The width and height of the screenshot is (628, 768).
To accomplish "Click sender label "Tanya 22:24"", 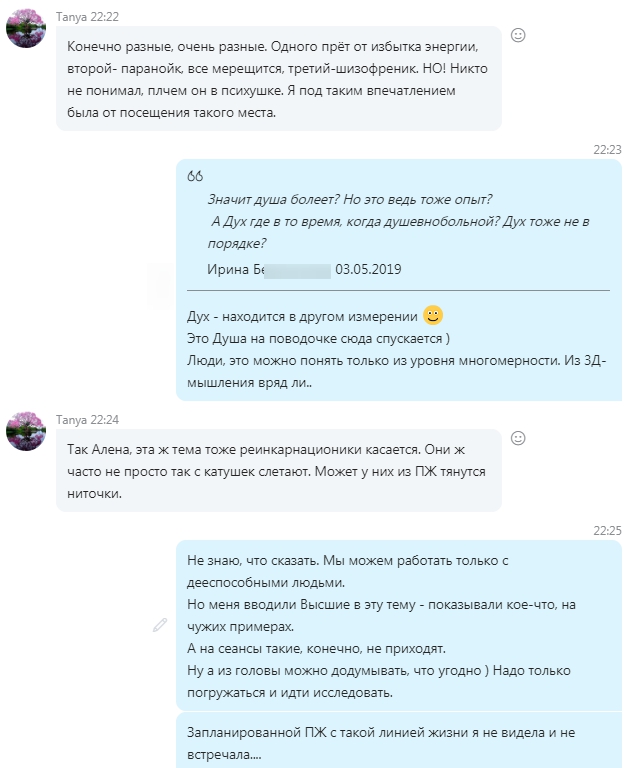I will [x=87, y=420].
